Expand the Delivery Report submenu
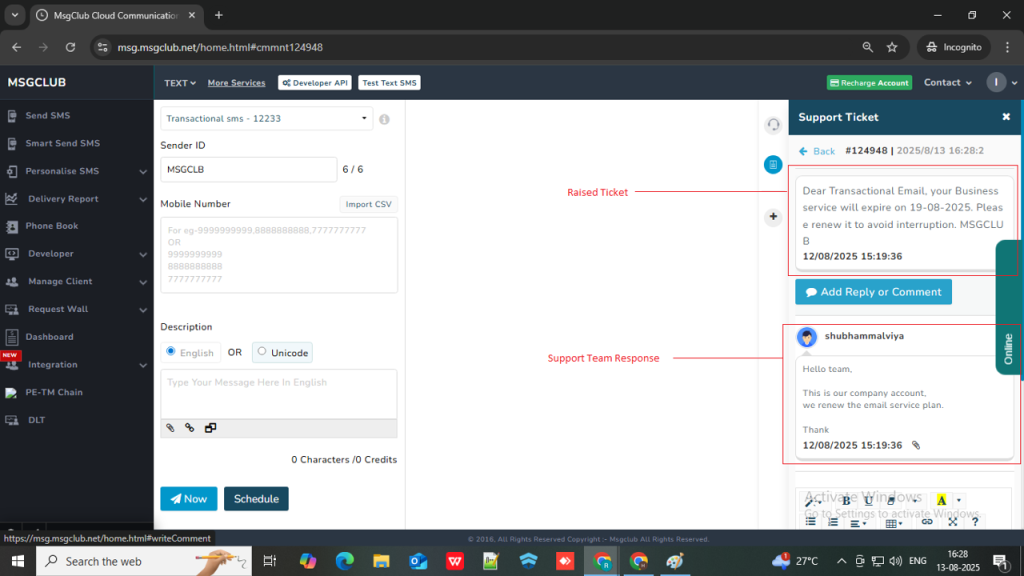Screen dimensions: 1024x576 click(x=76, y=199)
